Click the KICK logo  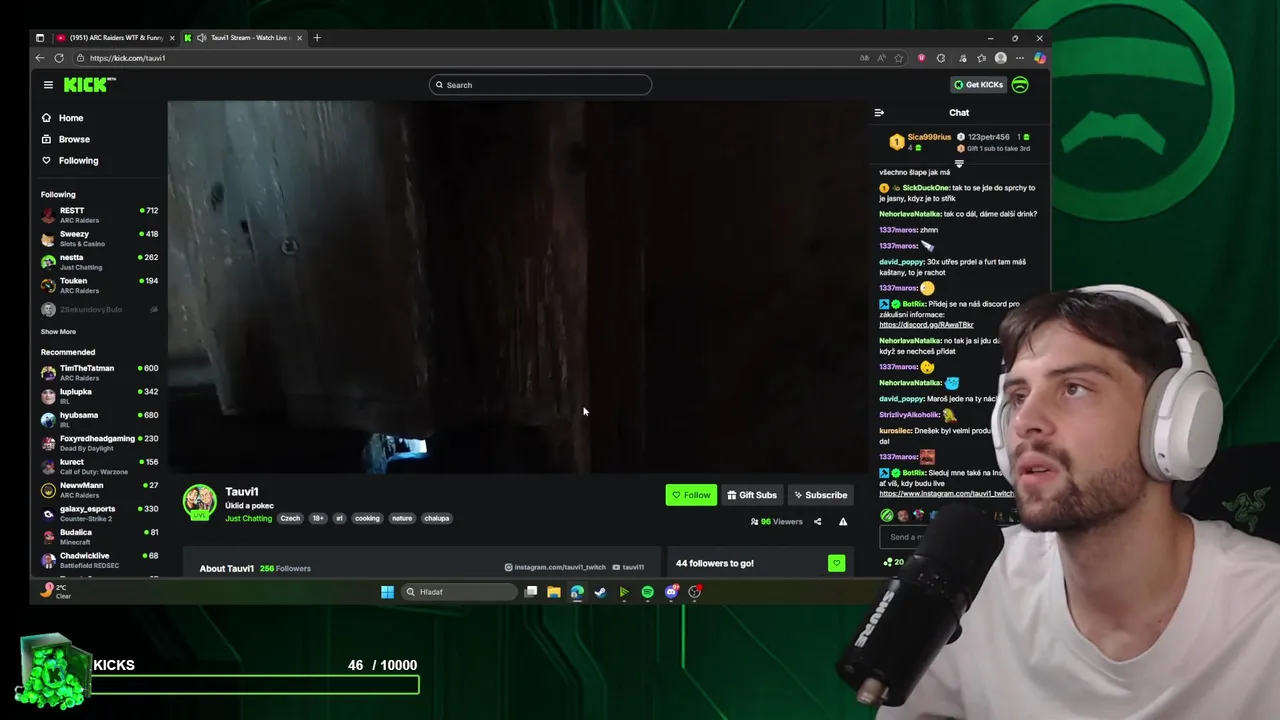pos(89,85)
